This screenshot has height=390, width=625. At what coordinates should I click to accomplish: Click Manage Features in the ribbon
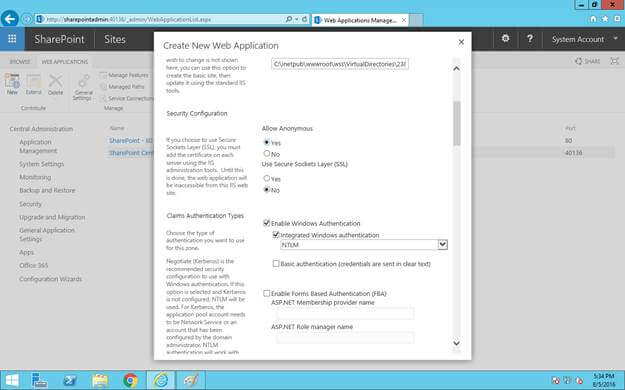tap(124, 75)
